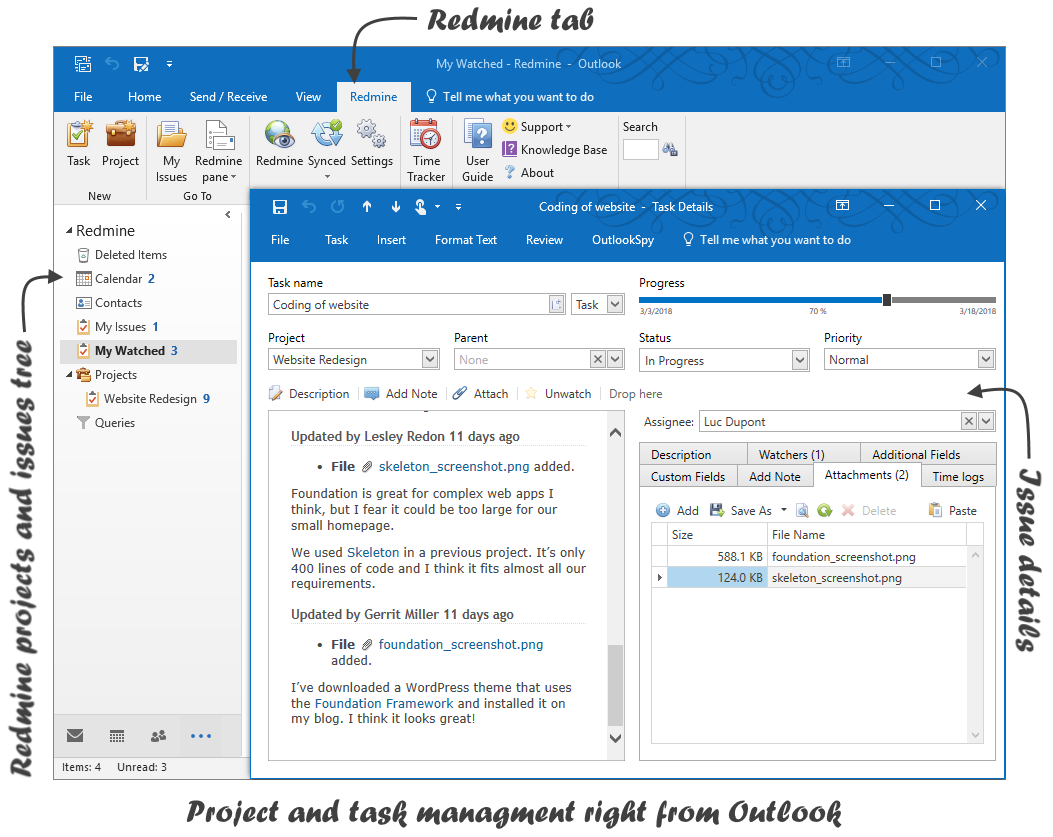
Task: Go to next item with down arrow
Action: [x=396, y=207]
